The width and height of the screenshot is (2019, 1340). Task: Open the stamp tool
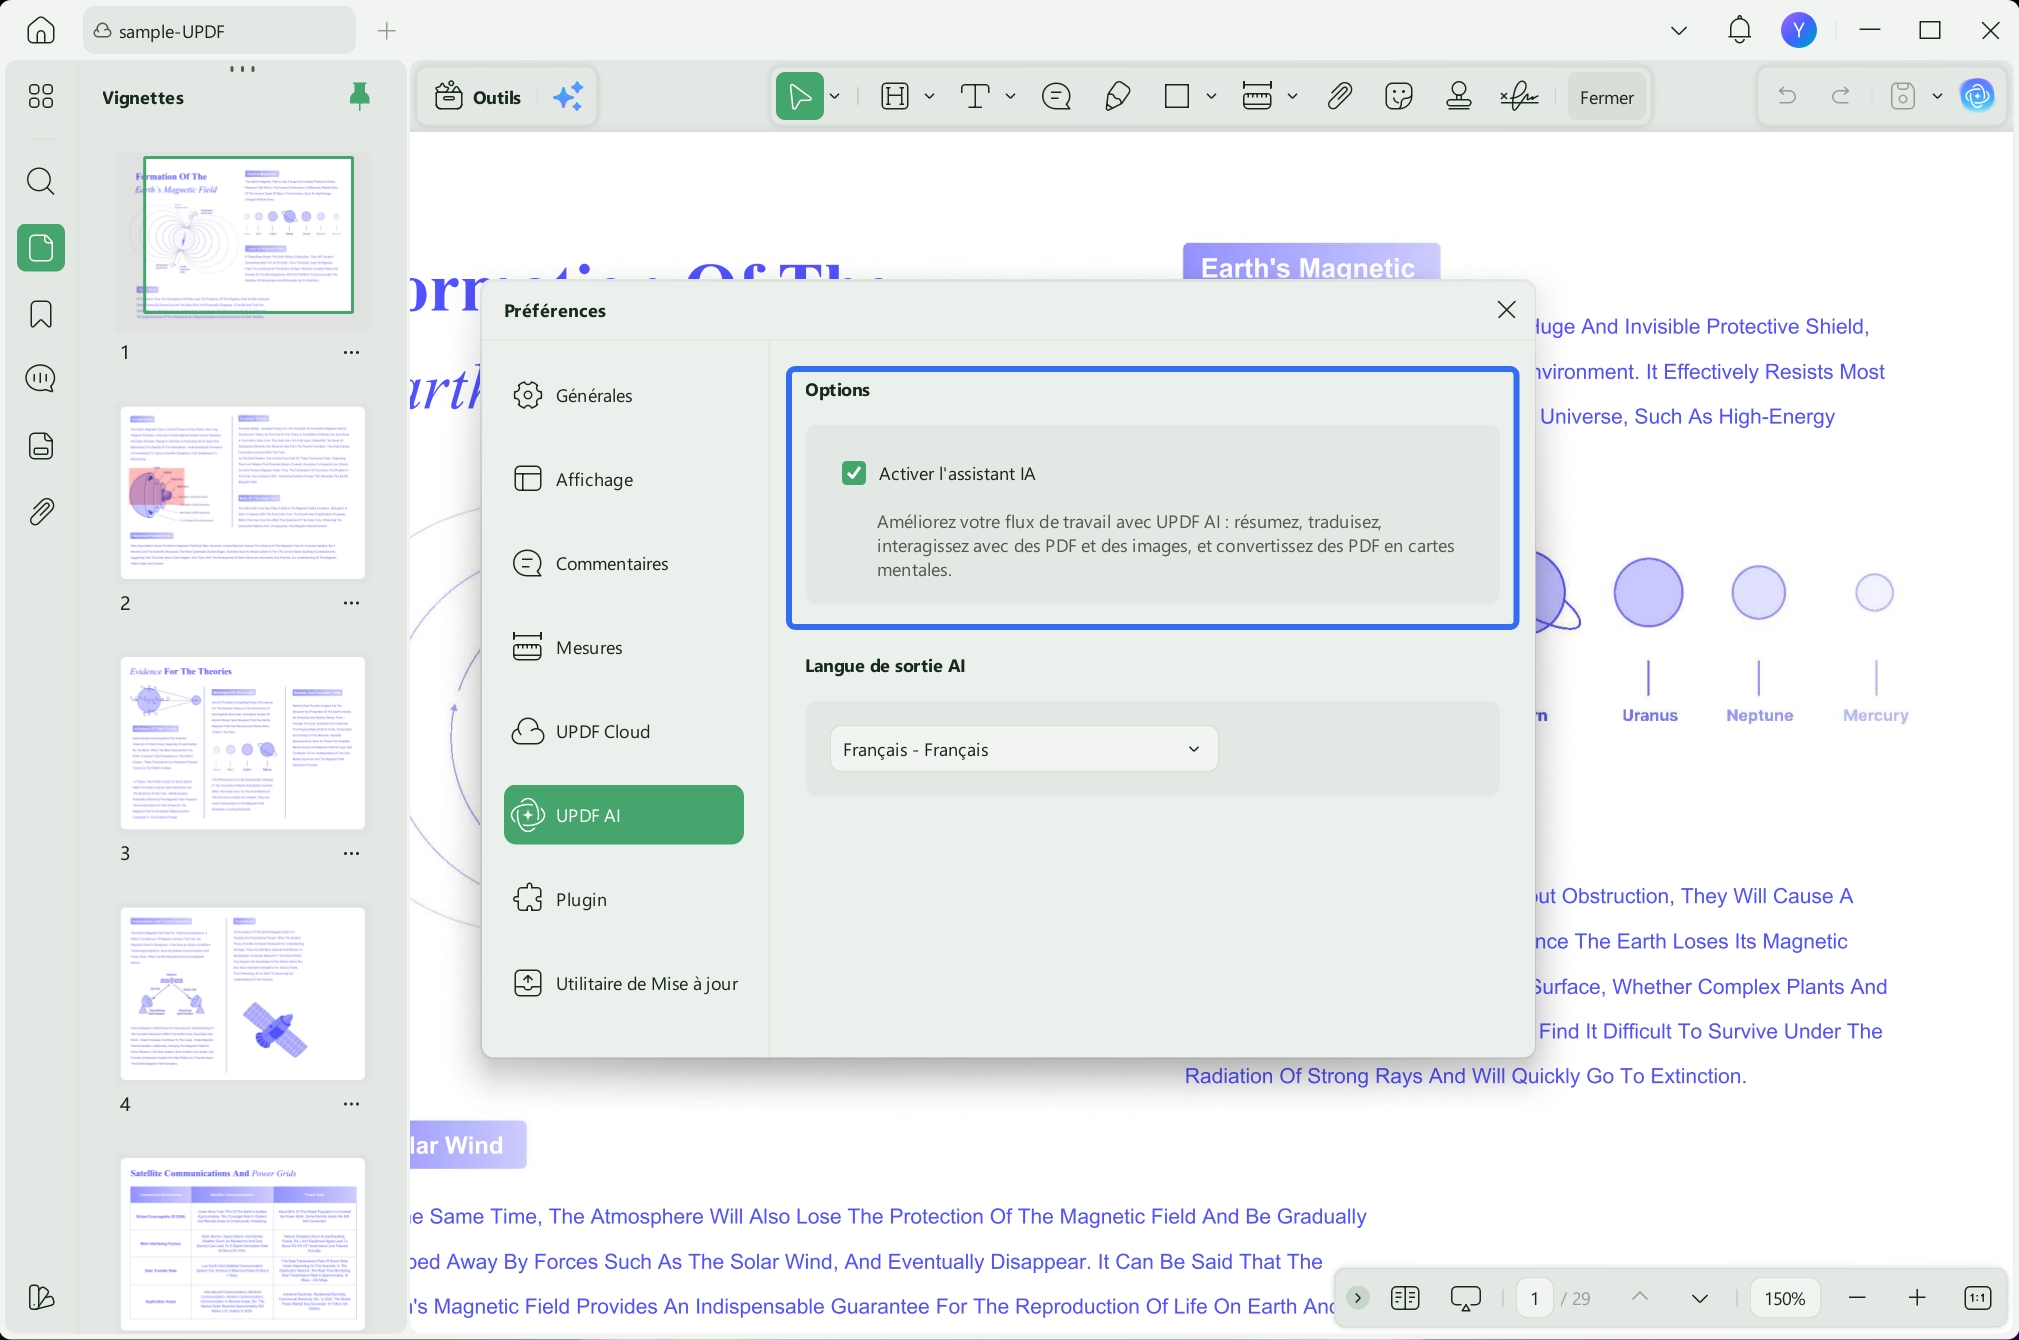click(1459, 96)
